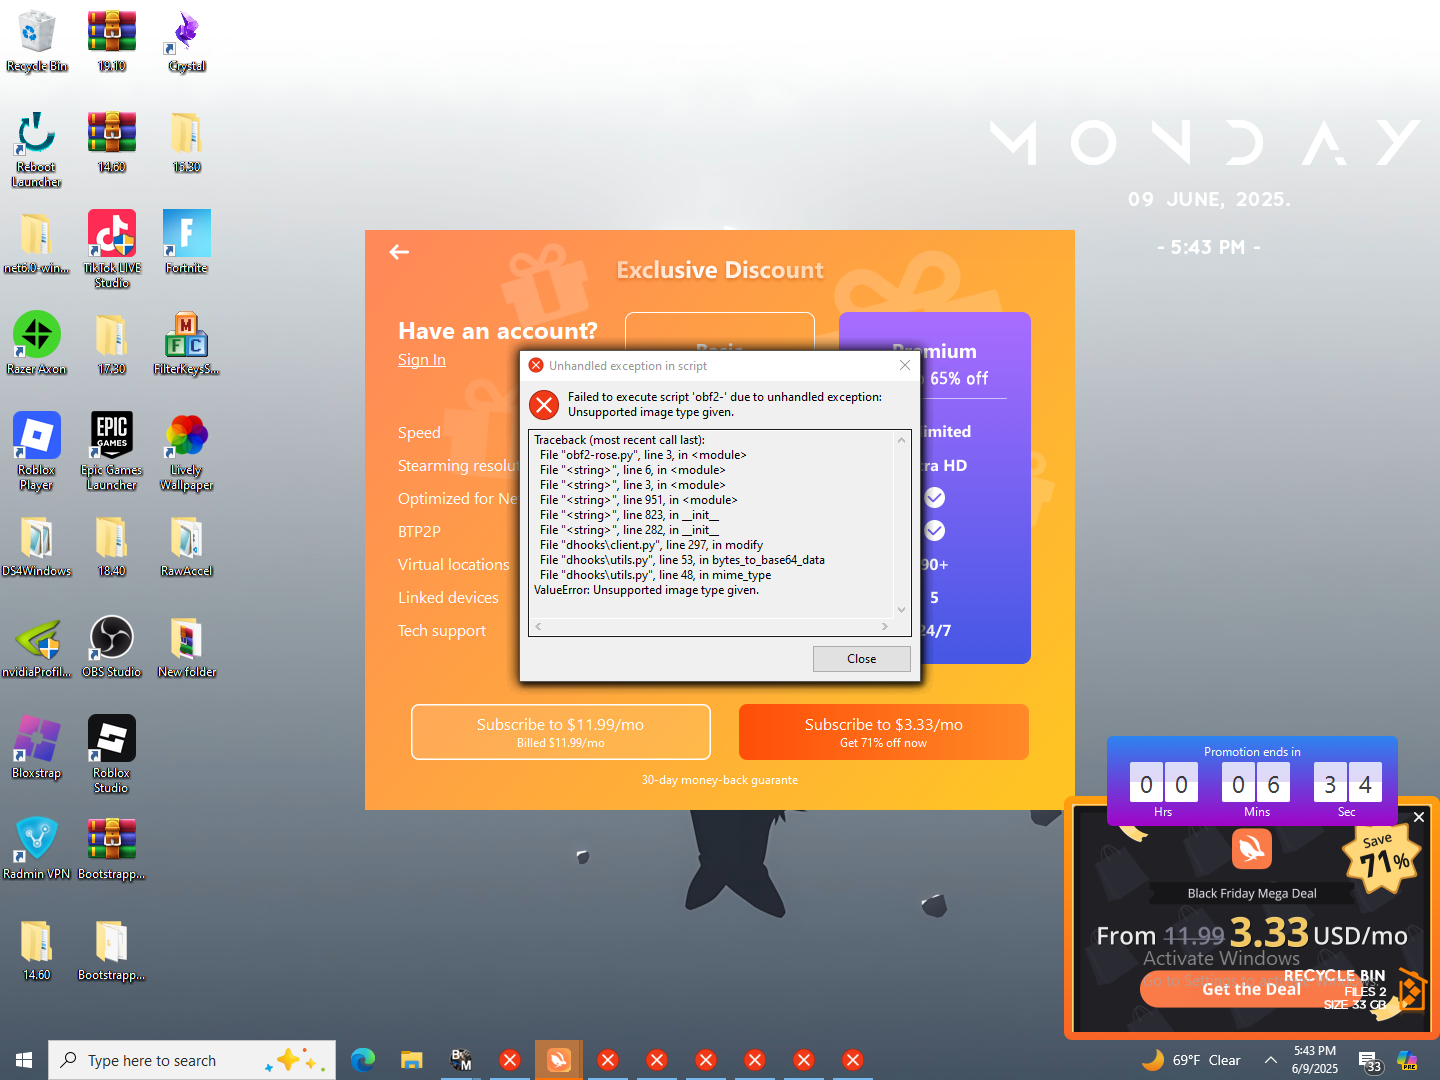
Task: Click the Sign In link
Action: pyautogui.click(x=422, y=360)
